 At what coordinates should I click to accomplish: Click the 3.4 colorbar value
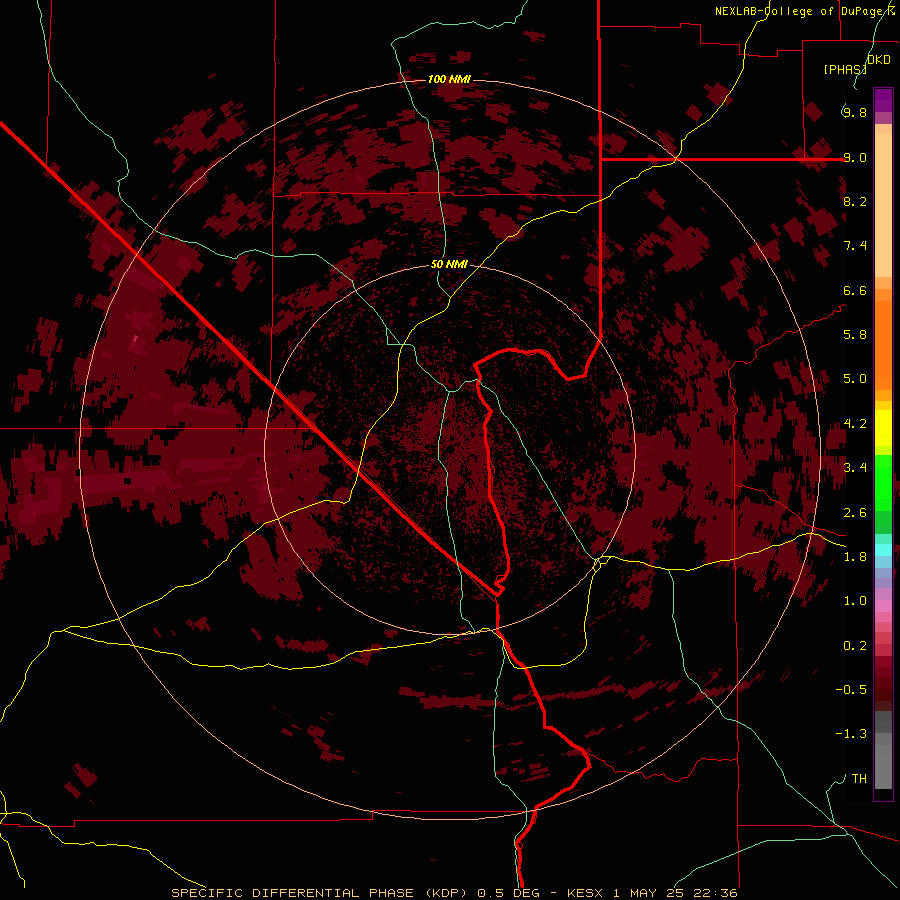point(855,468)
